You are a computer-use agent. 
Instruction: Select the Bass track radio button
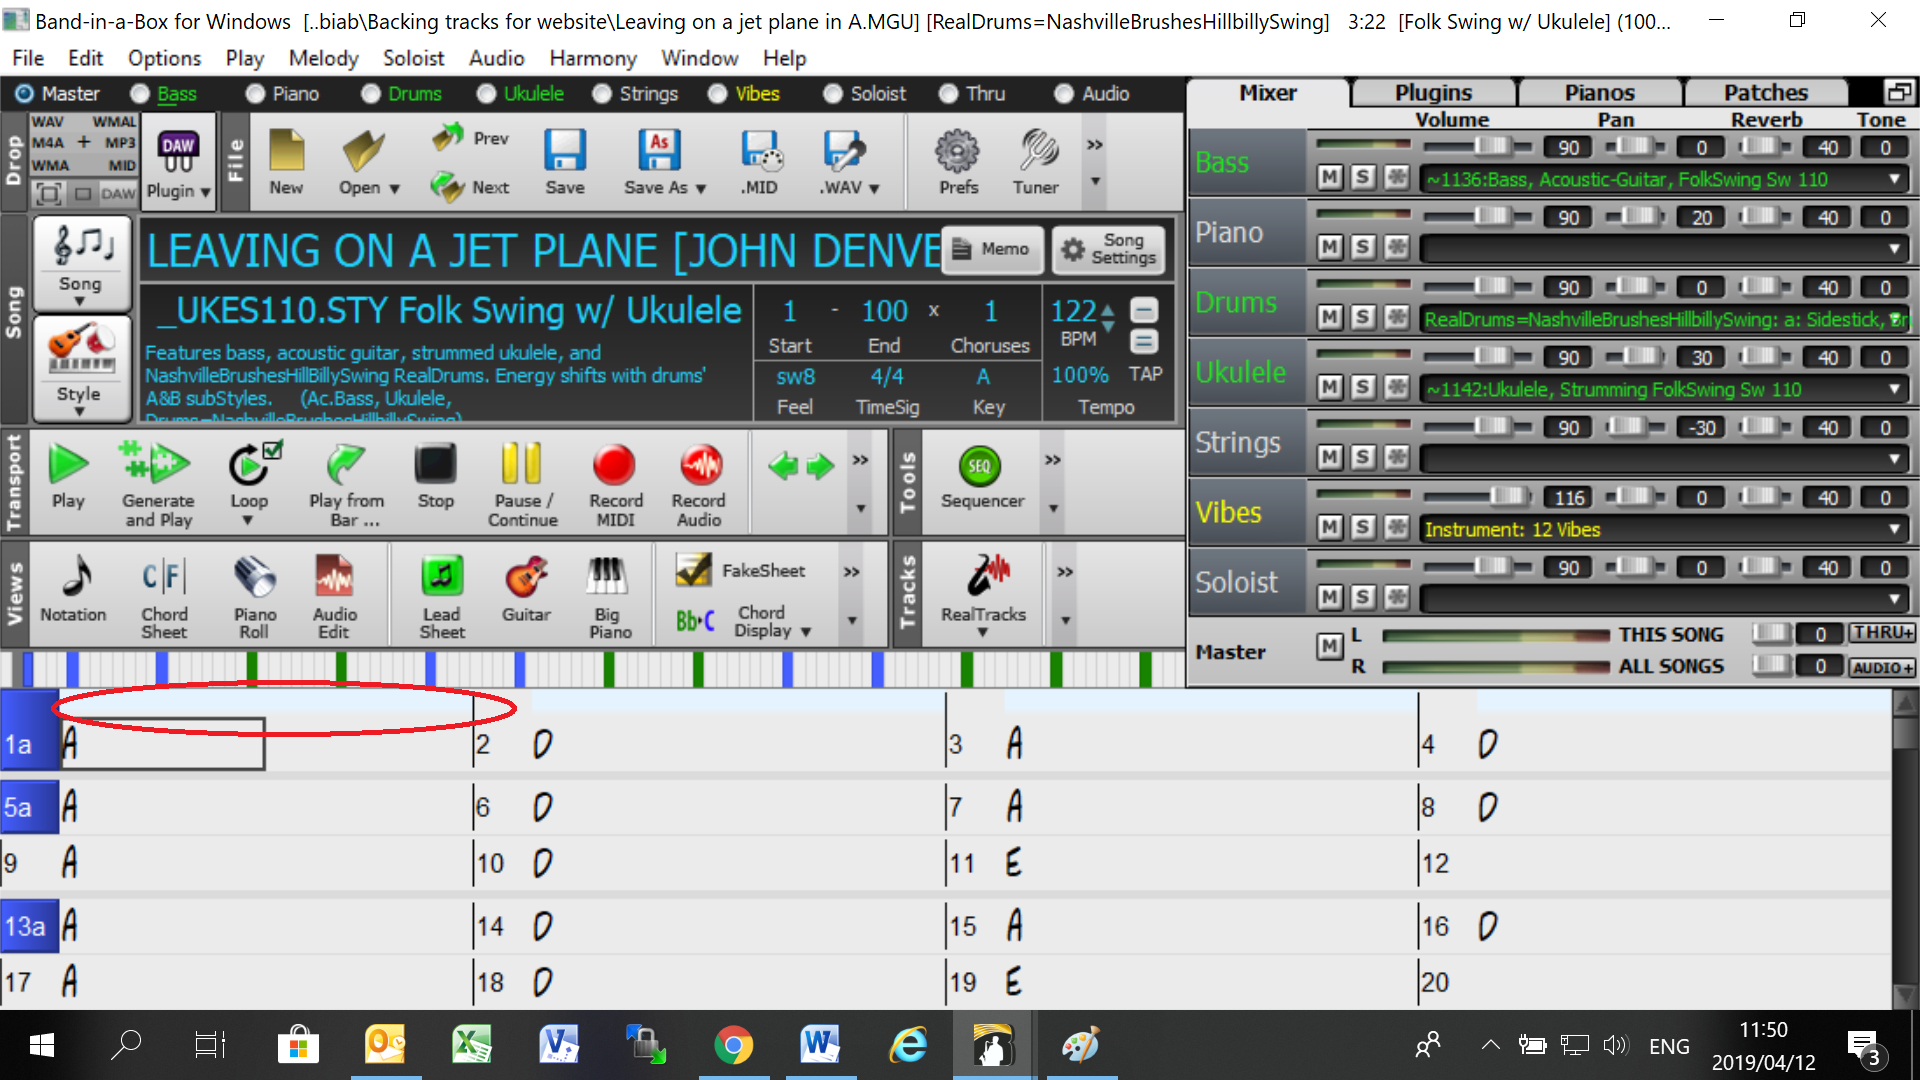point(140,93)
